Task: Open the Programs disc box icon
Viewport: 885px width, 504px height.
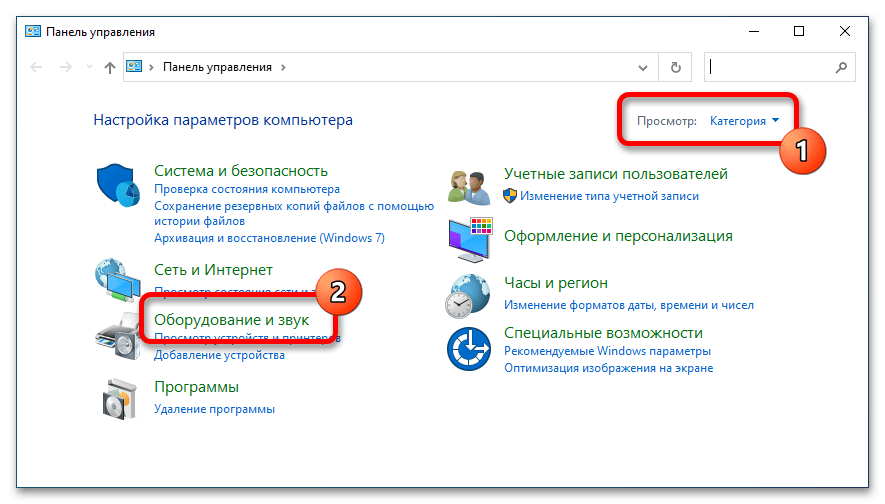Action: click(x=120, y=399)
